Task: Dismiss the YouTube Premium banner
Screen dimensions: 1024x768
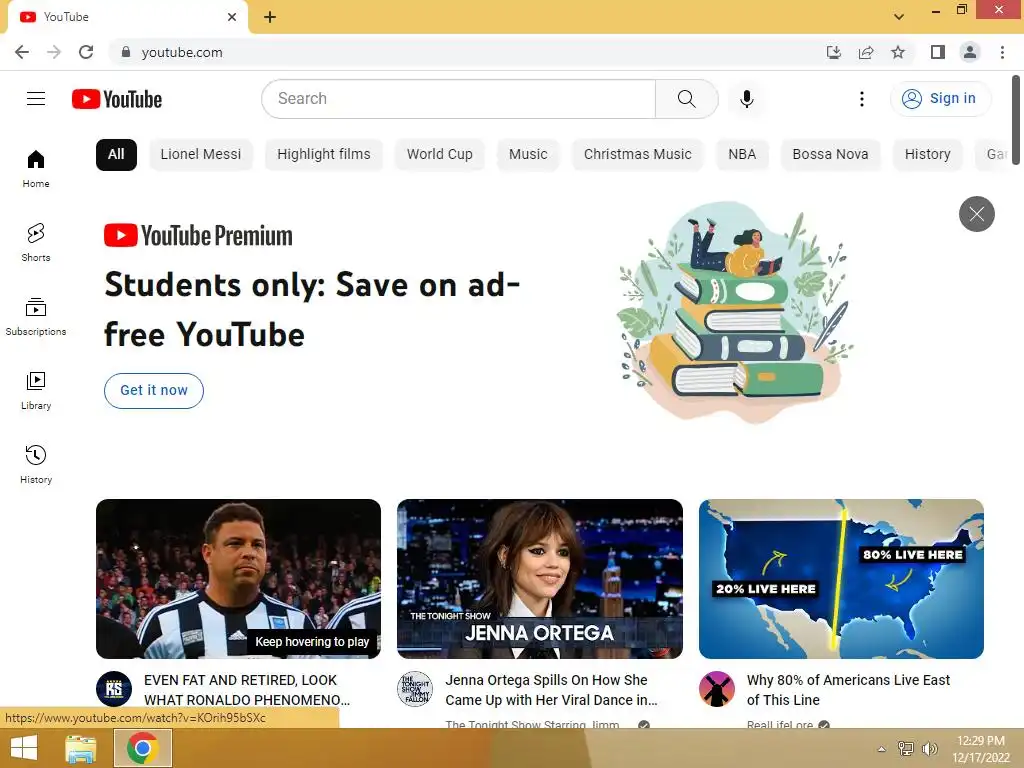Action: click(976, 214)
